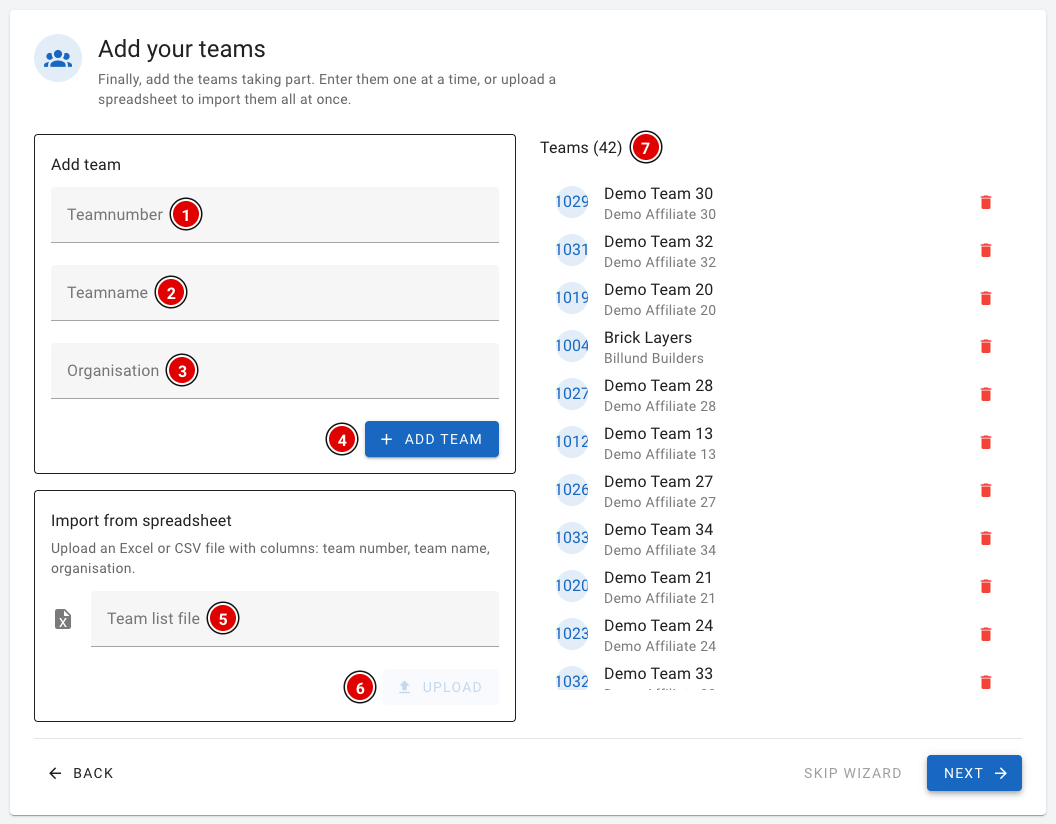Select the Brick Layers team name
Image resolution: width=1056 pixels, height=824 pixels.
648,338
